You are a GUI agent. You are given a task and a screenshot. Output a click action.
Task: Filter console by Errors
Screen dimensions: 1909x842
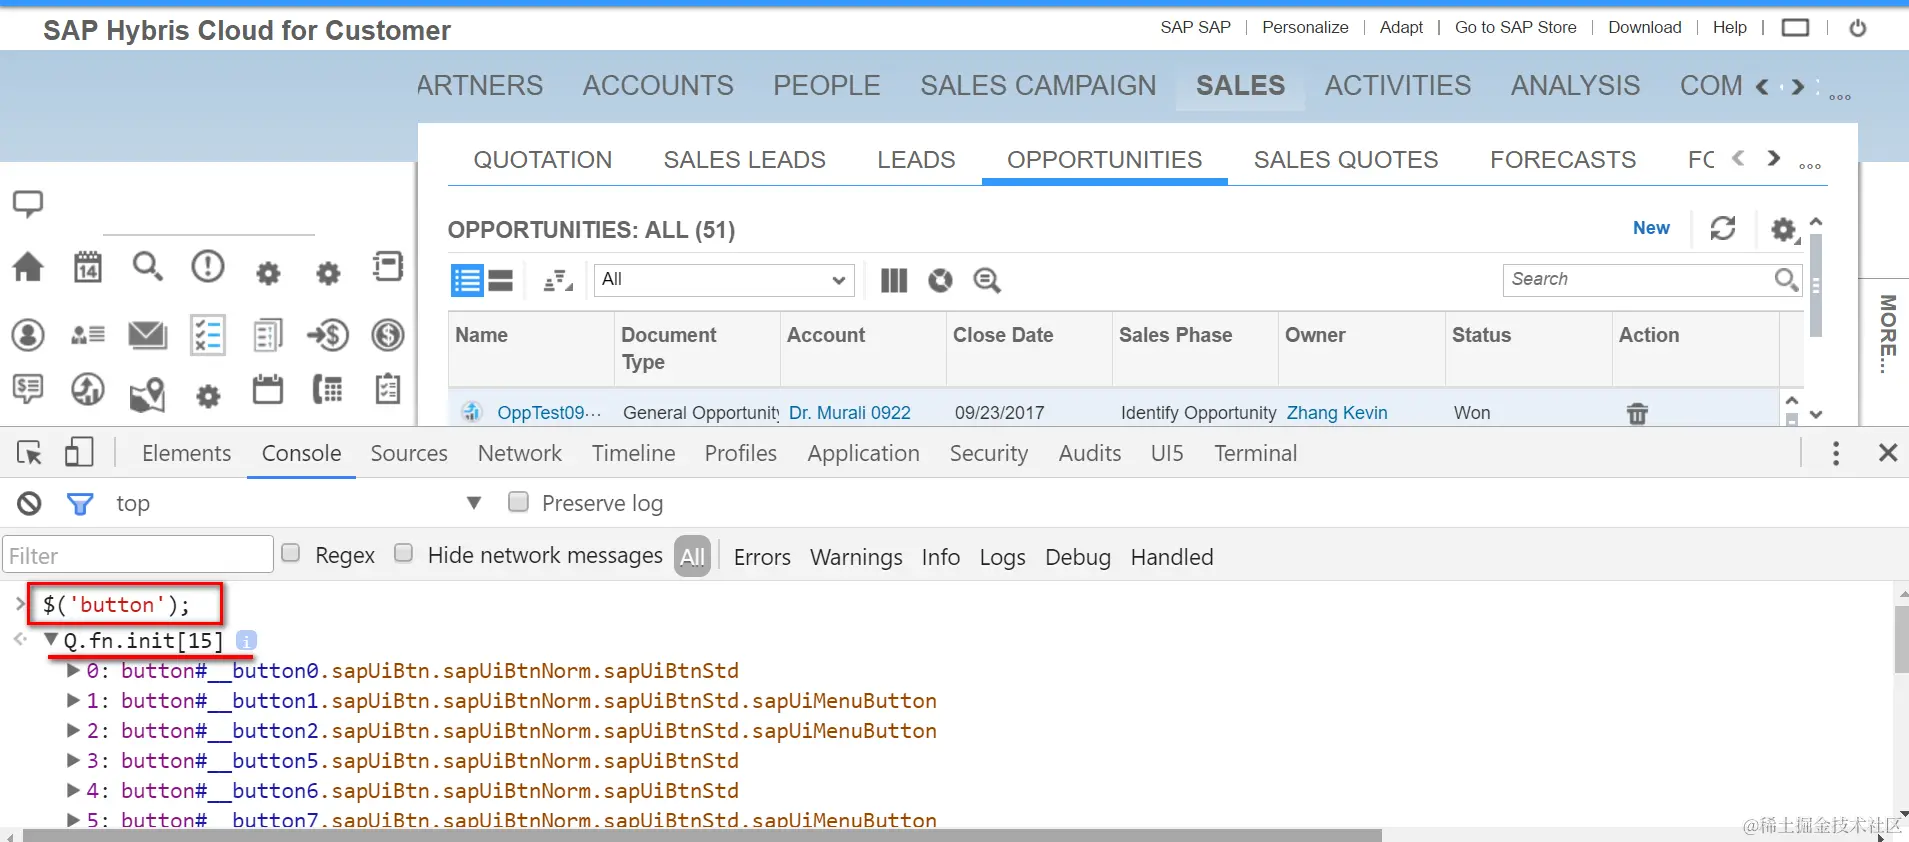pyautogui.click(x=762, y=557)
